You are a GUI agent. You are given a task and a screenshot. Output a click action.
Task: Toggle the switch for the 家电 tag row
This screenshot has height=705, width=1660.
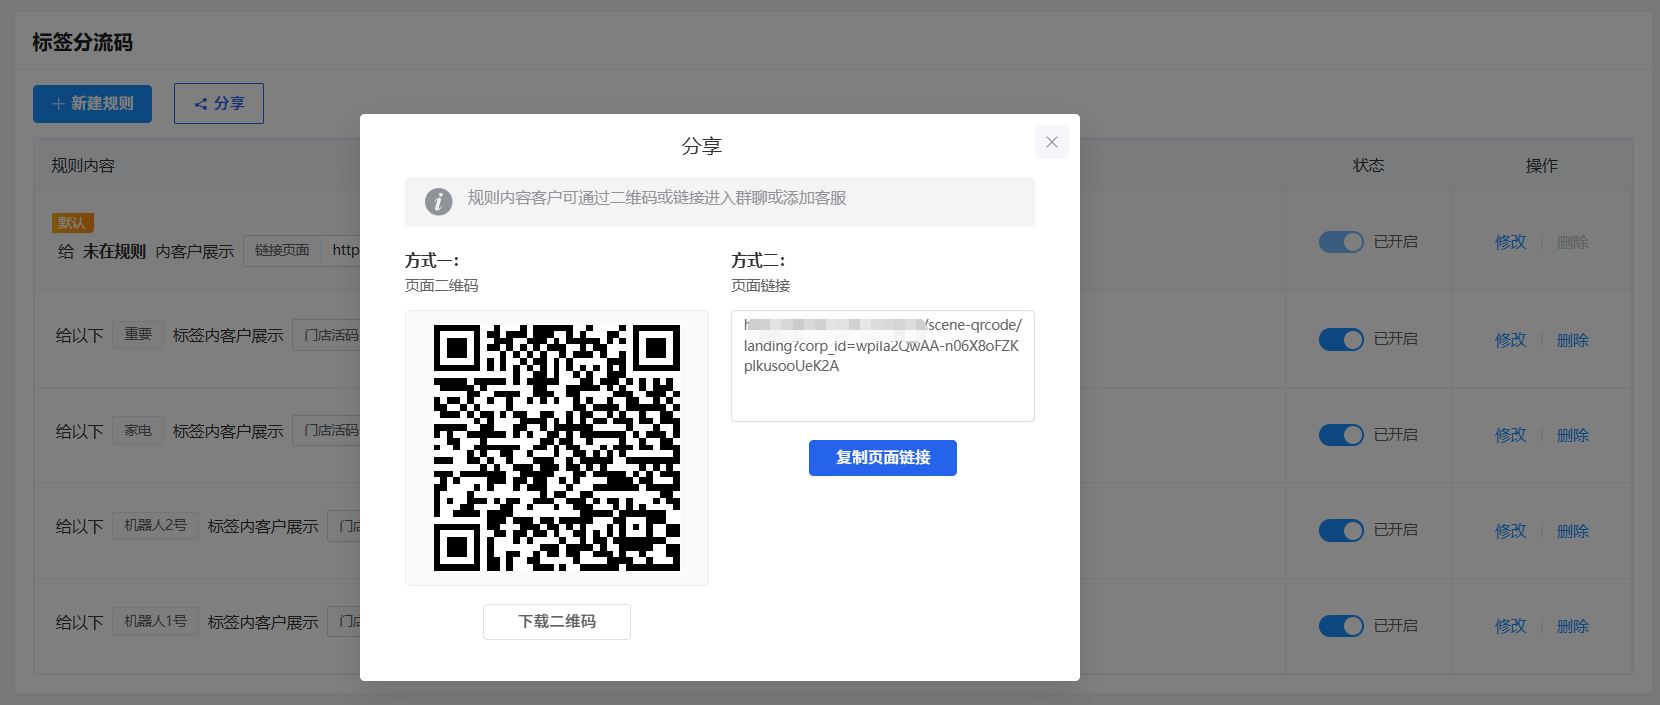[1341, 435]
